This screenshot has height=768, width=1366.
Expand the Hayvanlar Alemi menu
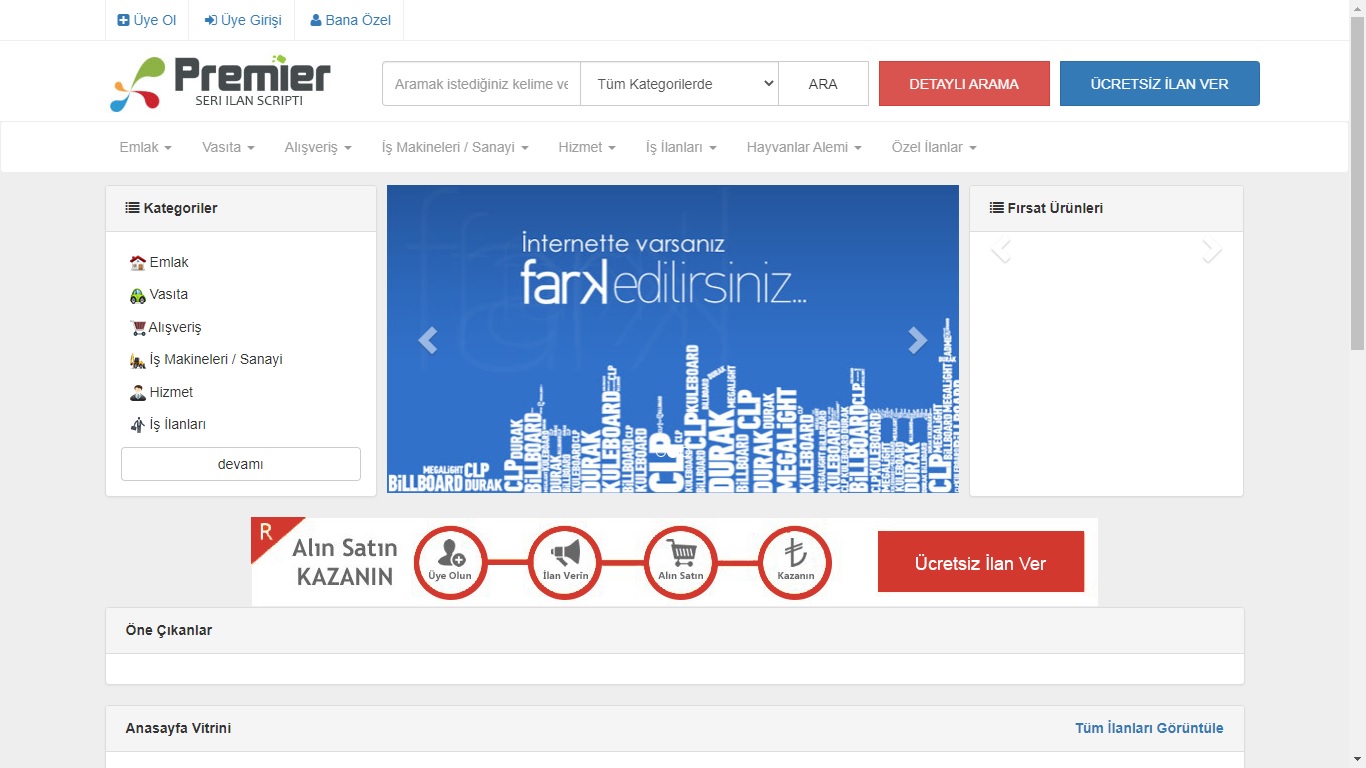[803, 146]
